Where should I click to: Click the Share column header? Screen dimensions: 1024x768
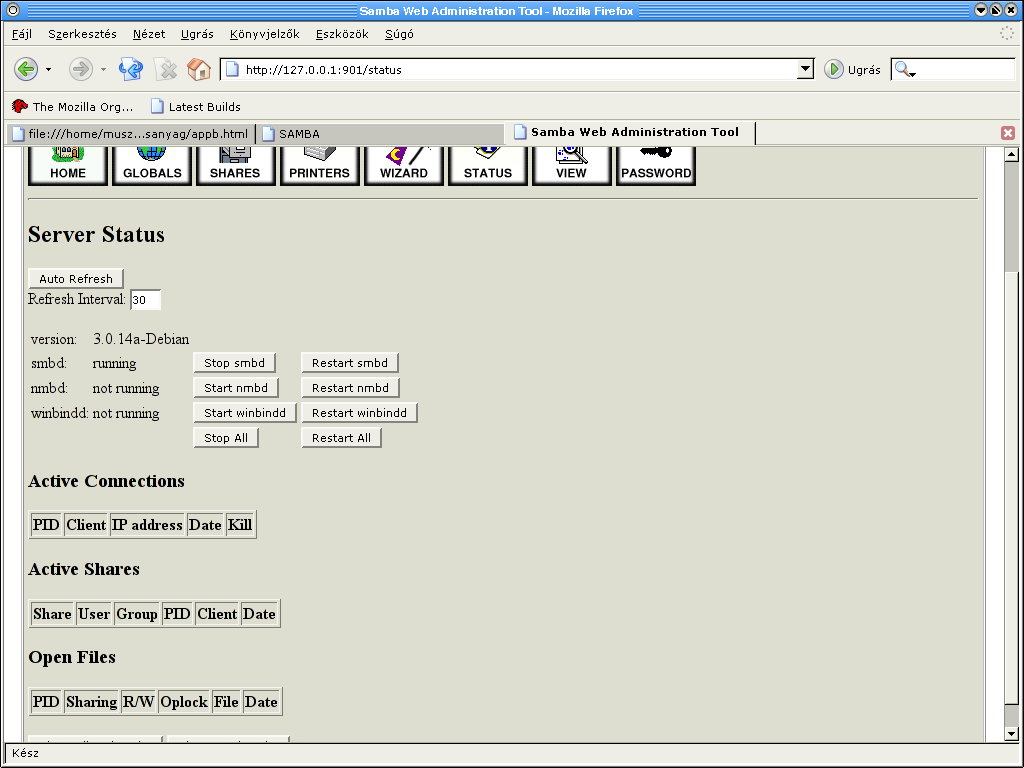tap(52, 614)
